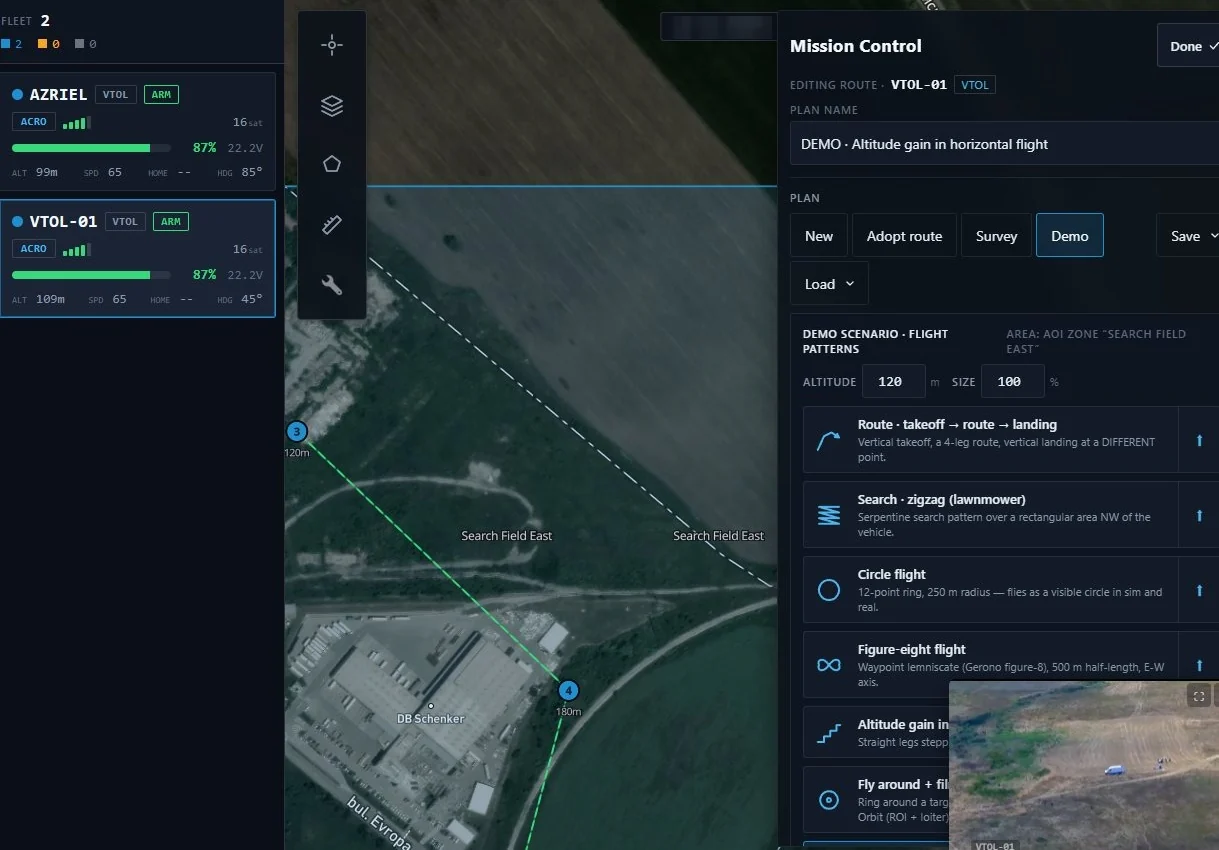Open the wrench settings tool

332,286
